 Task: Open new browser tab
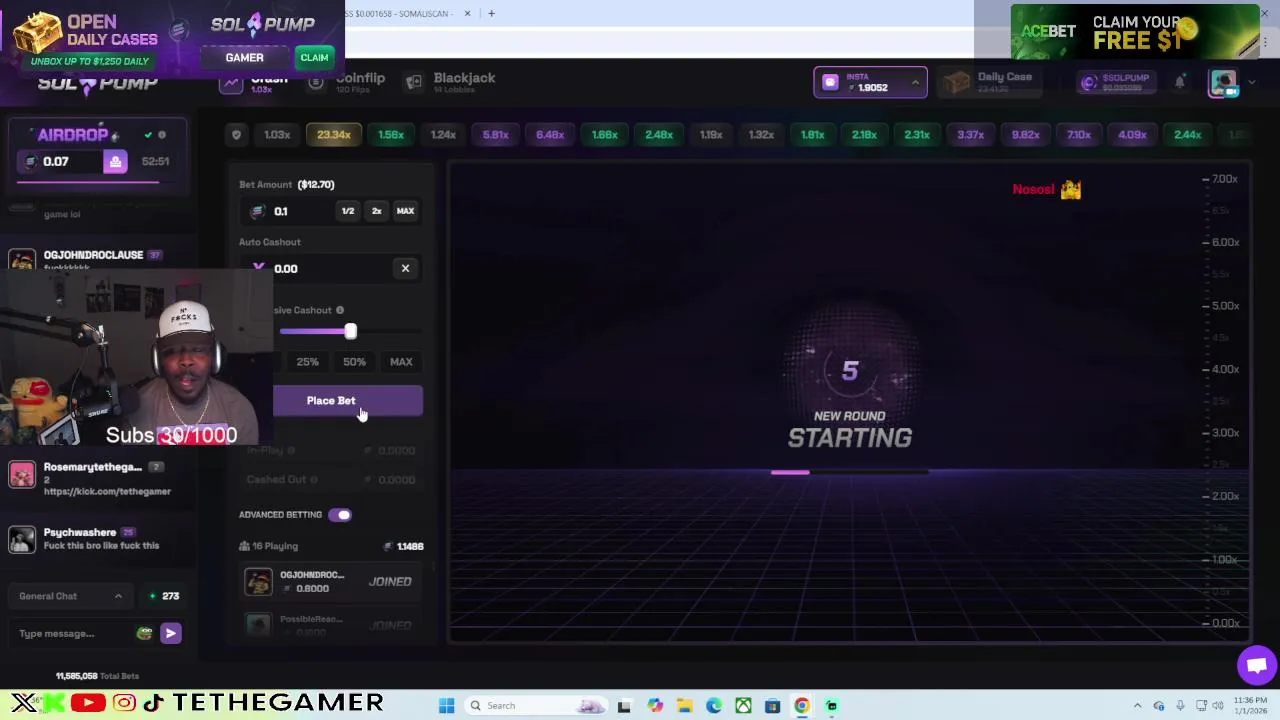(x=491, y=13)
